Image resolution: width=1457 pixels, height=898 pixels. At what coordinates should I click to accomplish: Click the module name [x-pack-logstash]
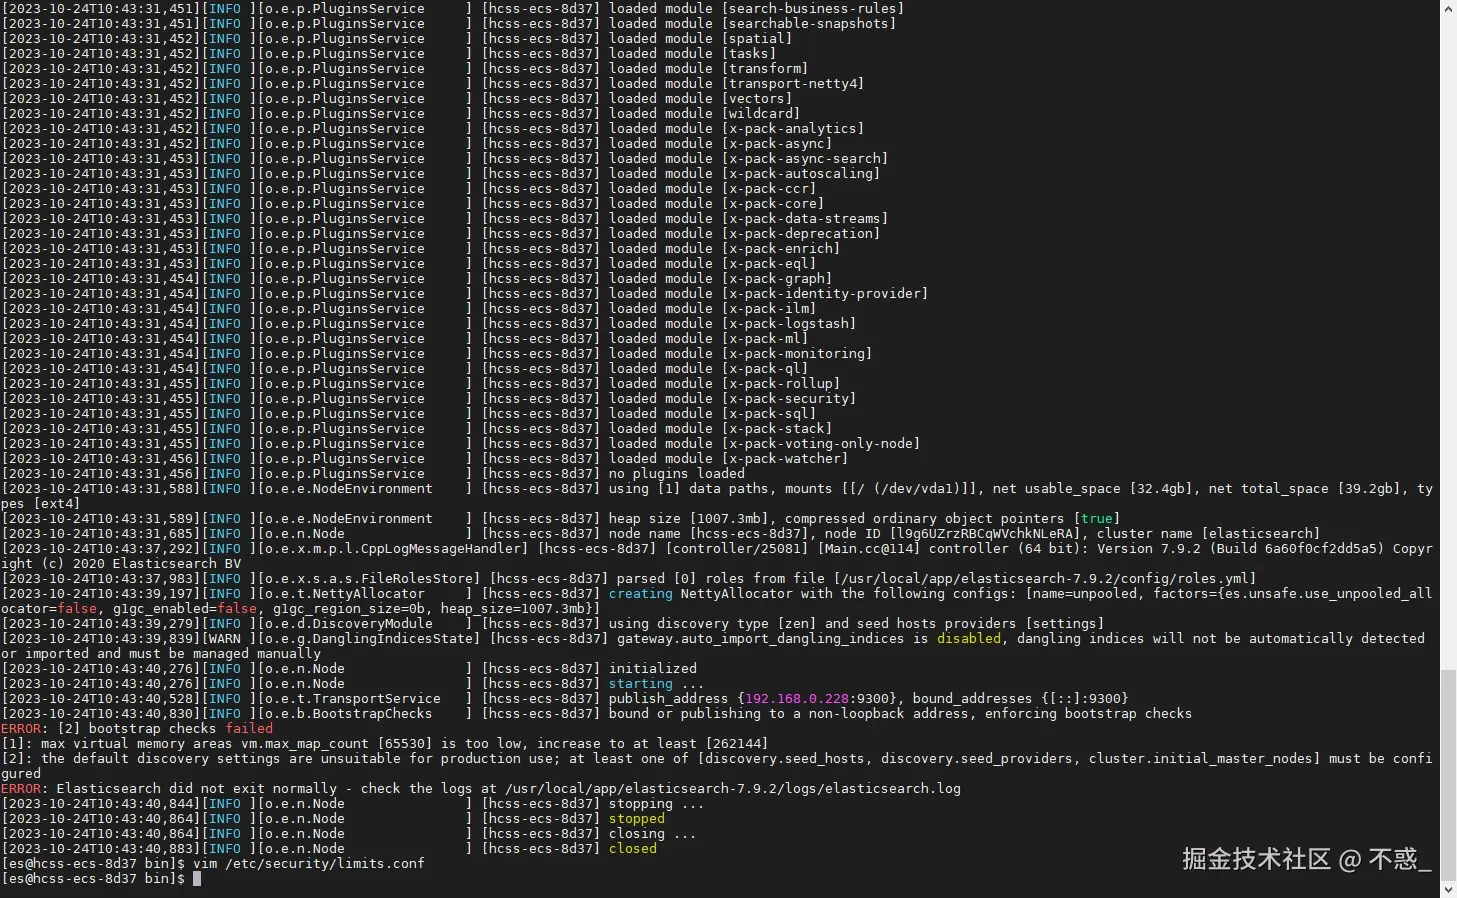click(x=788, y=324)
